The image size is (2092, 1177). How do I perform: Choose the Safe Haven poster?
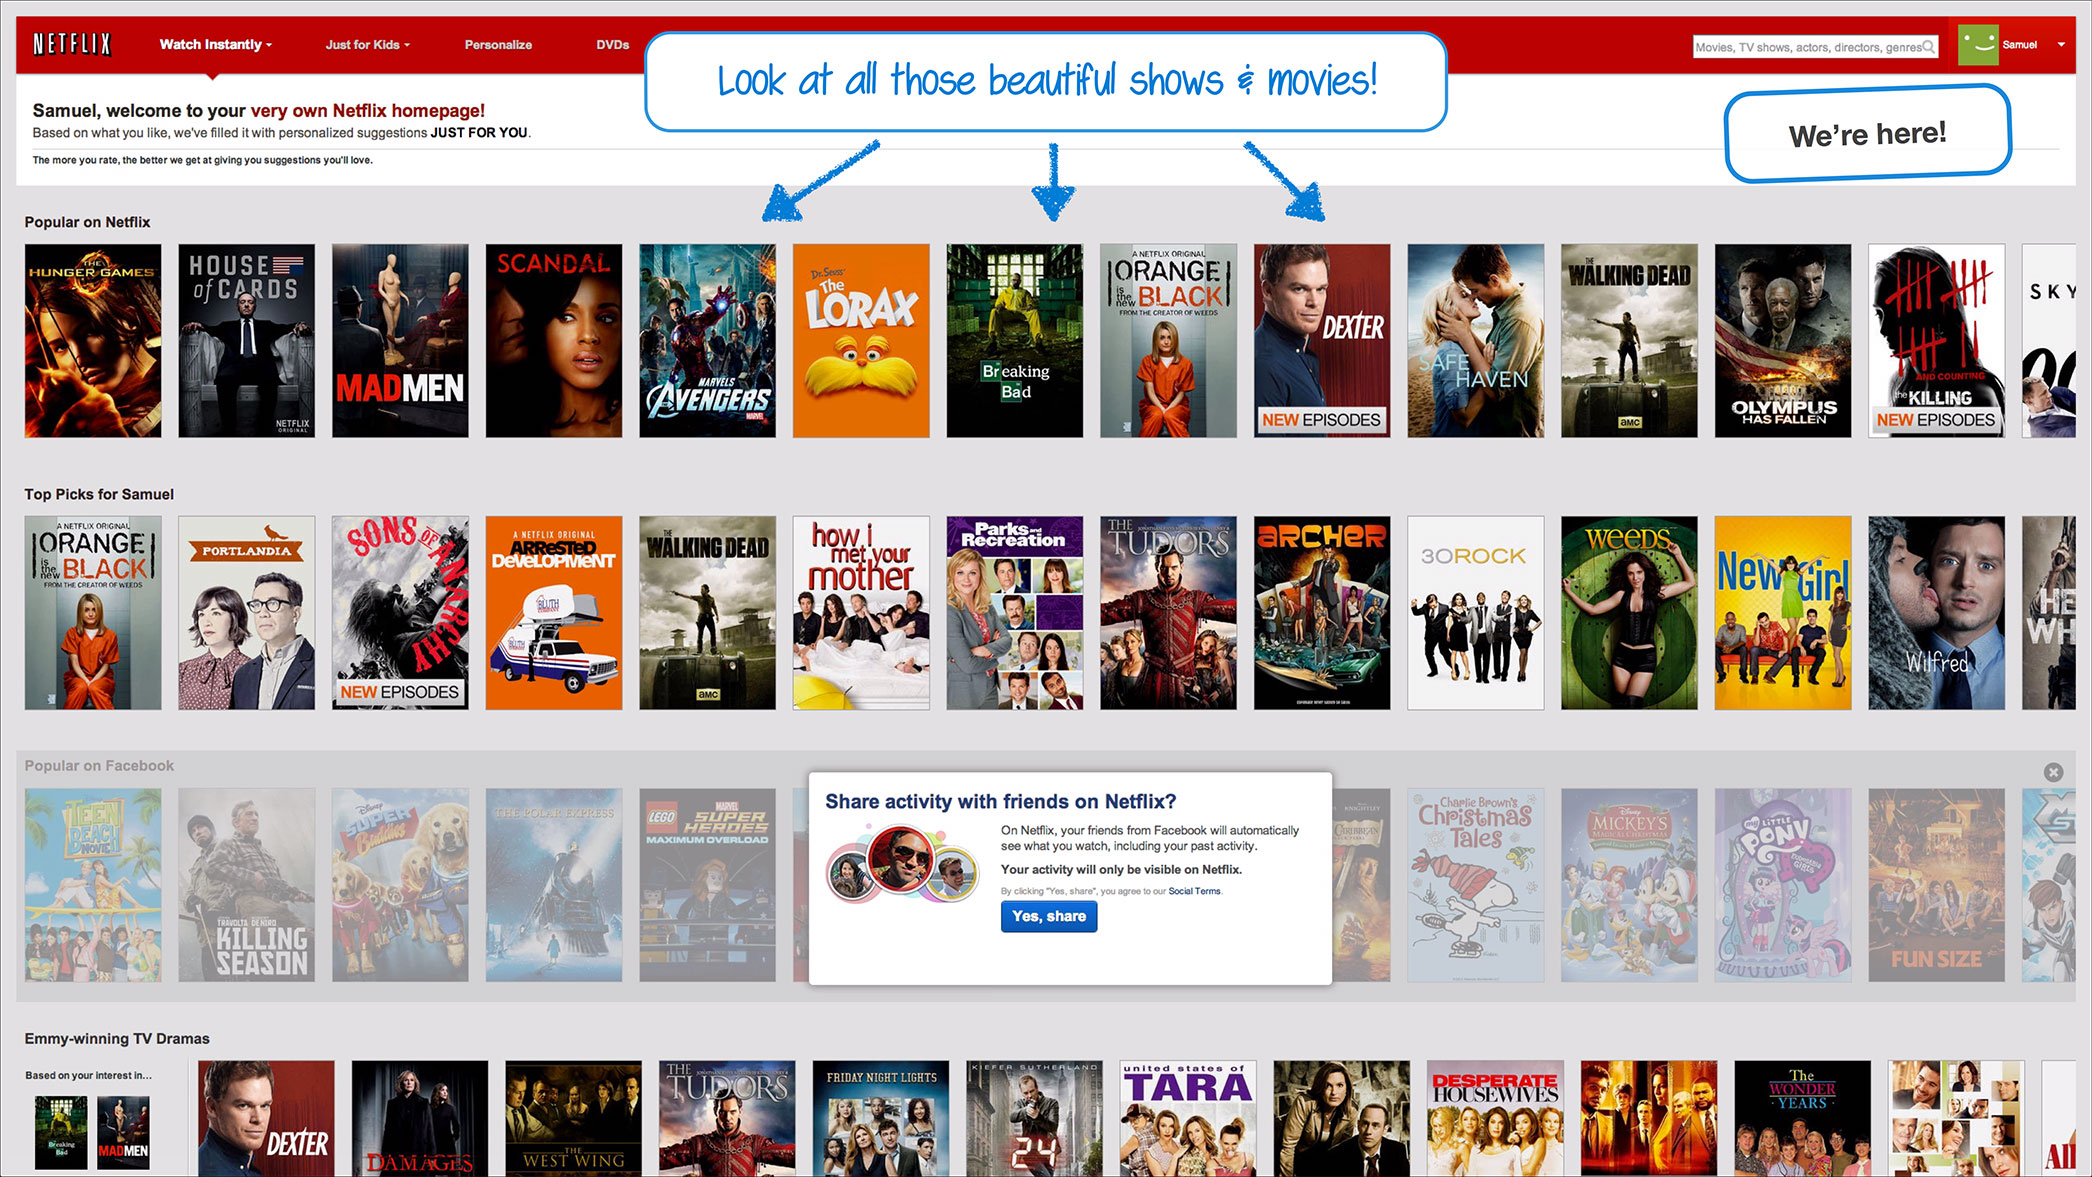pyautogui.click(x=1476, y=341)
